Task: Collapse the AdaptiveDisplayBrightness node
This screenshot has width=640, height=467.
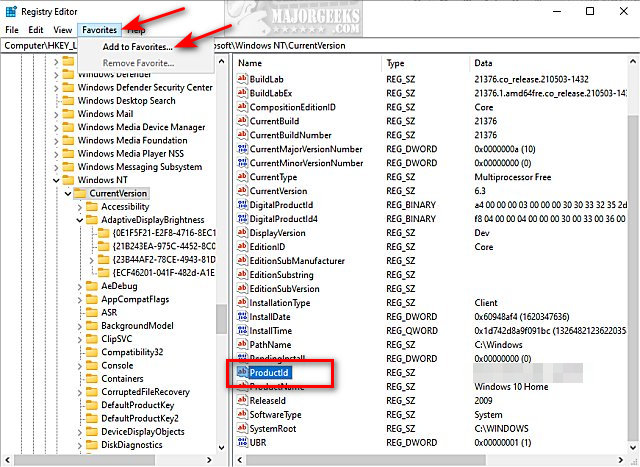Action: pos(80,220)
